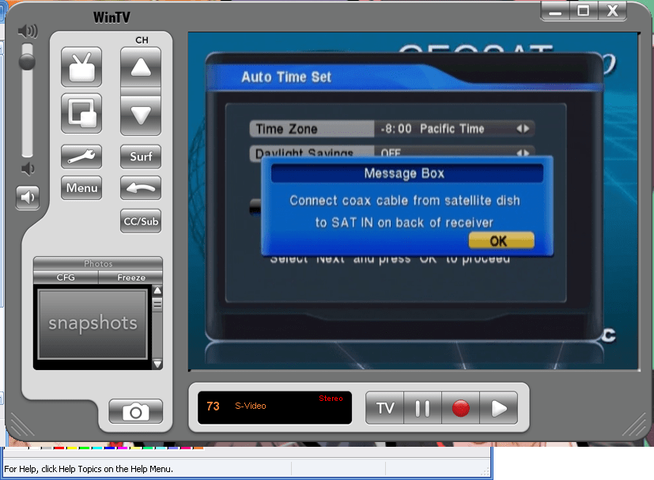The height and width of the screenshot is (480, 654).
Task: Click the channel number 73 display
Action: click(x=213, y=406)
